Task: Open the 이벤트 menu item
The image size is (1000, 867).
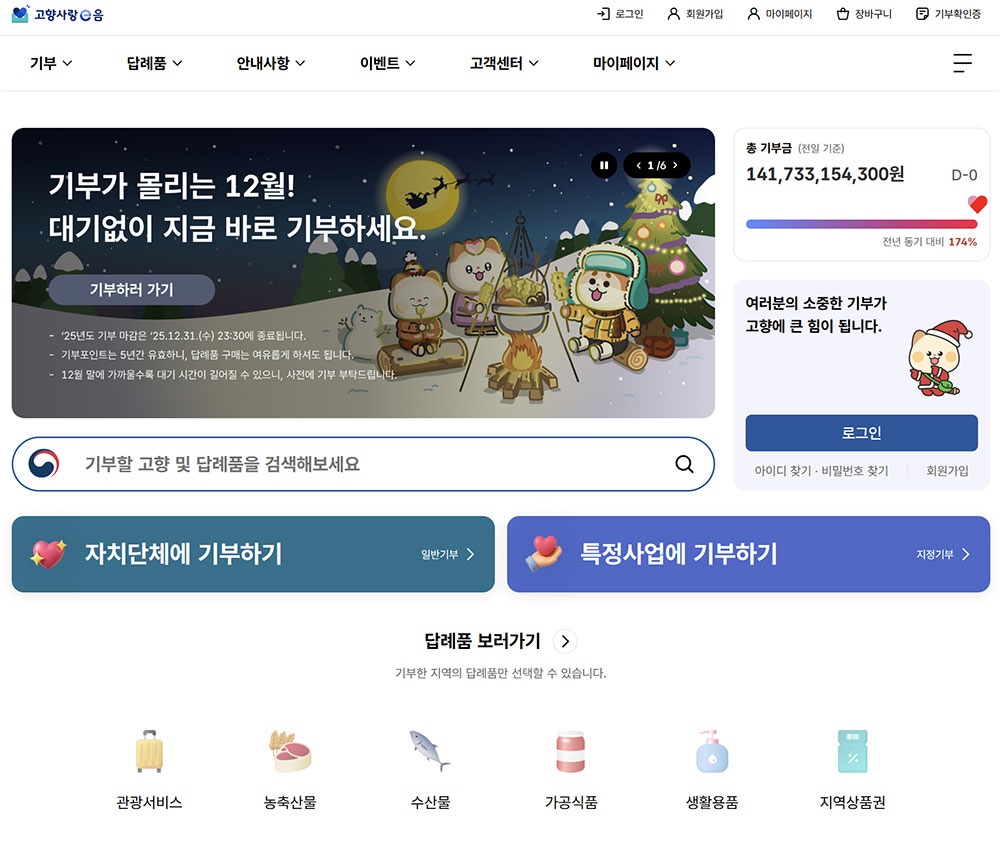Action: (x=388, y=63)
